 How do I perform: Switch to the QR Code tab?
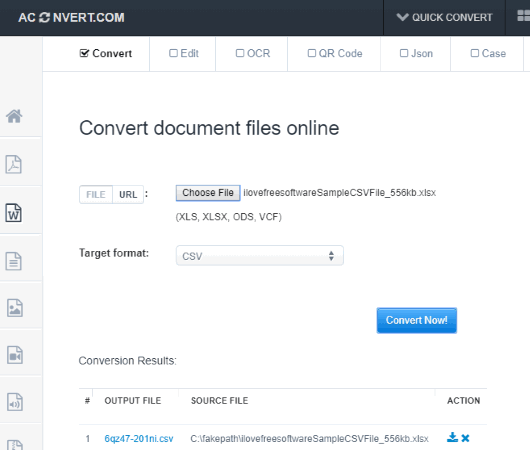(x=335, y=53)
